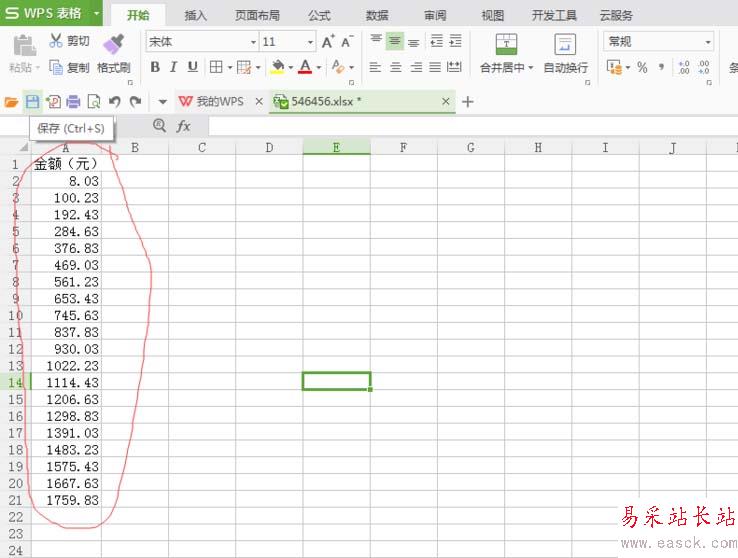Expand the 合并居中 dropdown arrow
Image resolution: width=738 pixels, height=558 pixels.
[531, 68]
